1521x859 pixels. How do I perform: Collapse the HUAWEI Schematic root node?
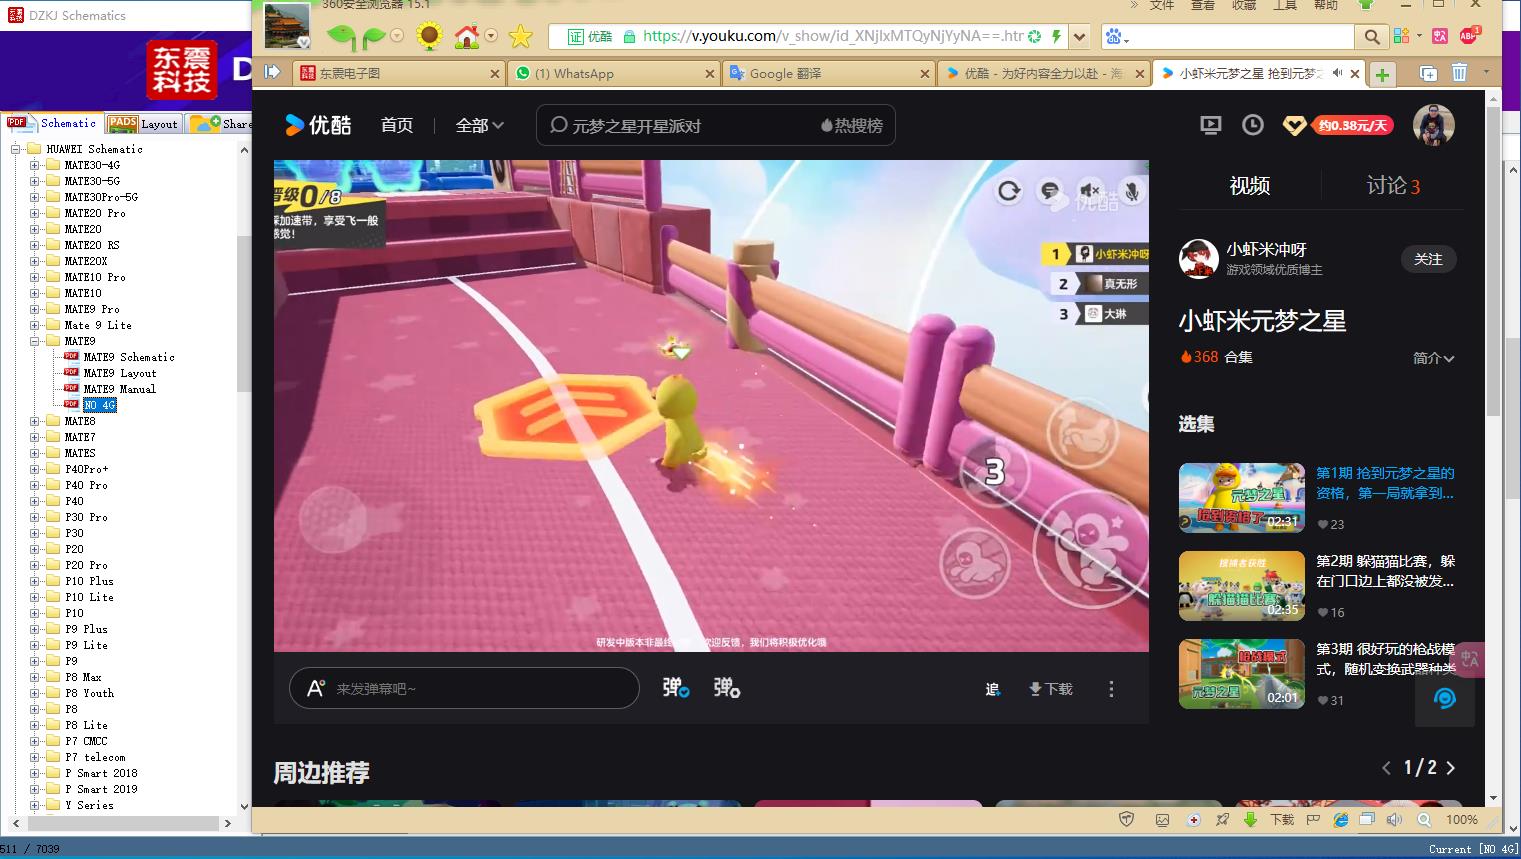pyautogui.click(x=16, y=149)
